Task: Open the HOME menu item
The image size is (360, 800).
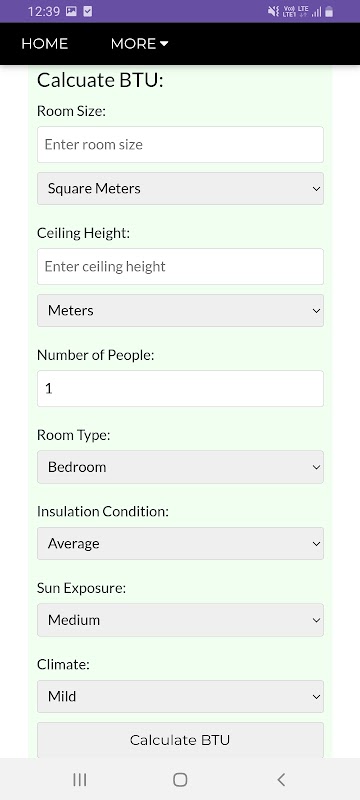Action: tap(44, 44)
